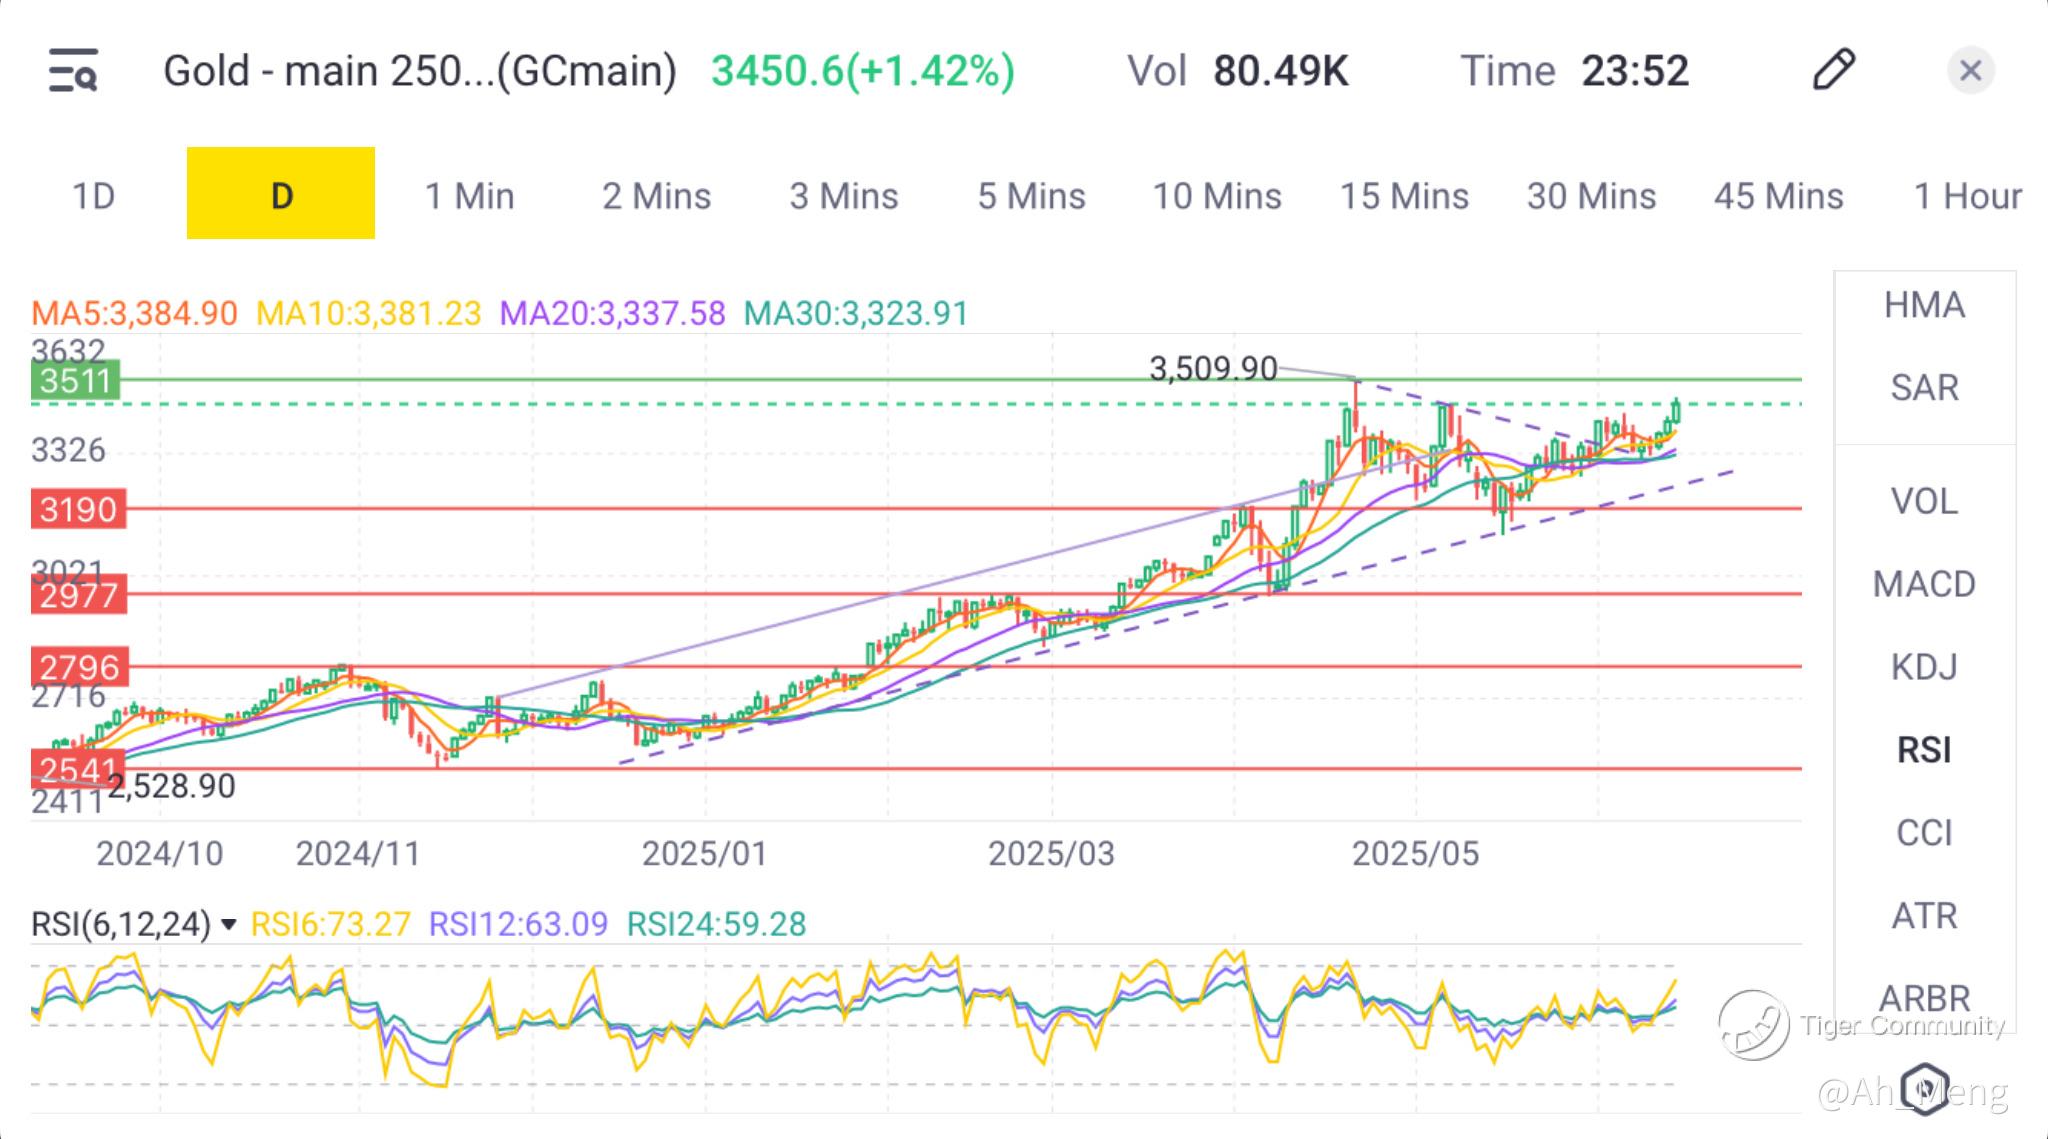Image resolution: width=2048 pixels, height=1139 pixels.
Task: Choose the 15 Mins interval
Action: point(1404,196)
